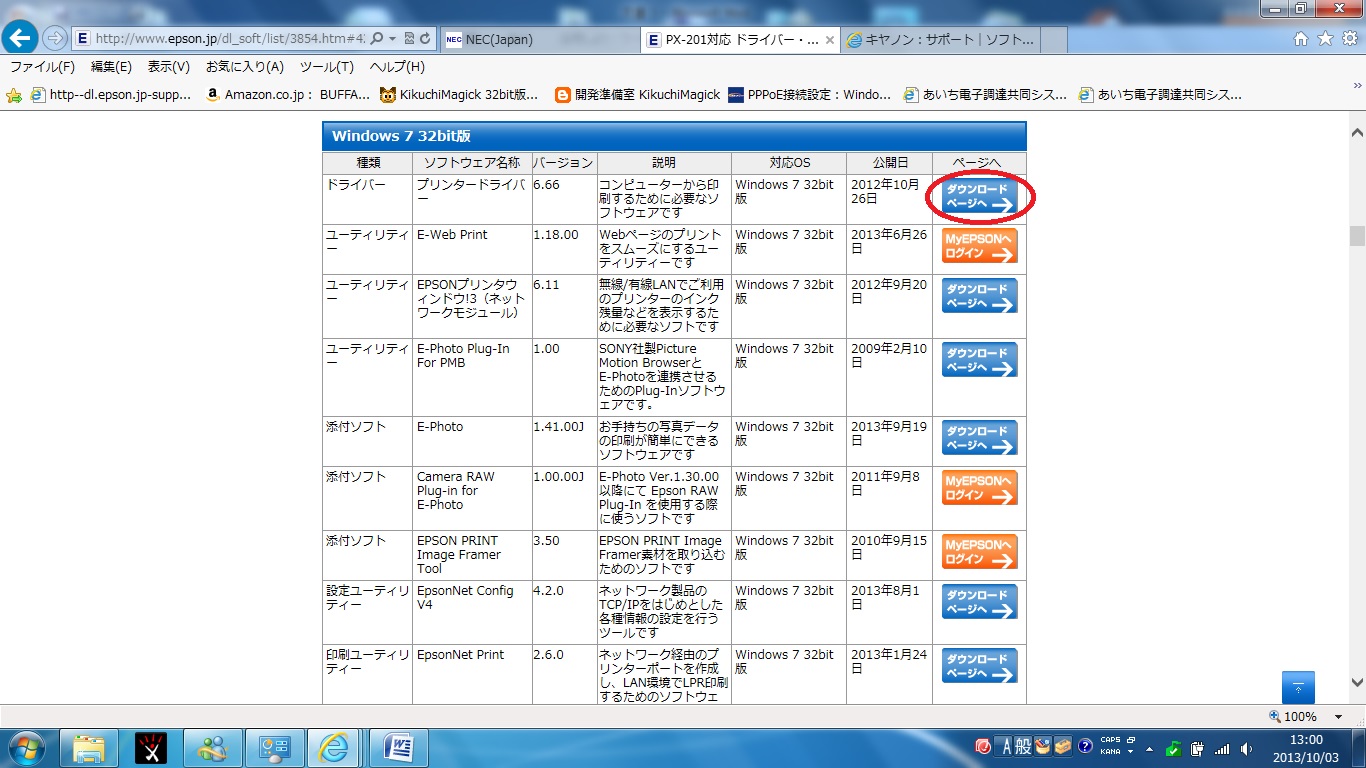Click MyEPSON login for EPSON PRINT Image Framer

(x=979, y=552)
